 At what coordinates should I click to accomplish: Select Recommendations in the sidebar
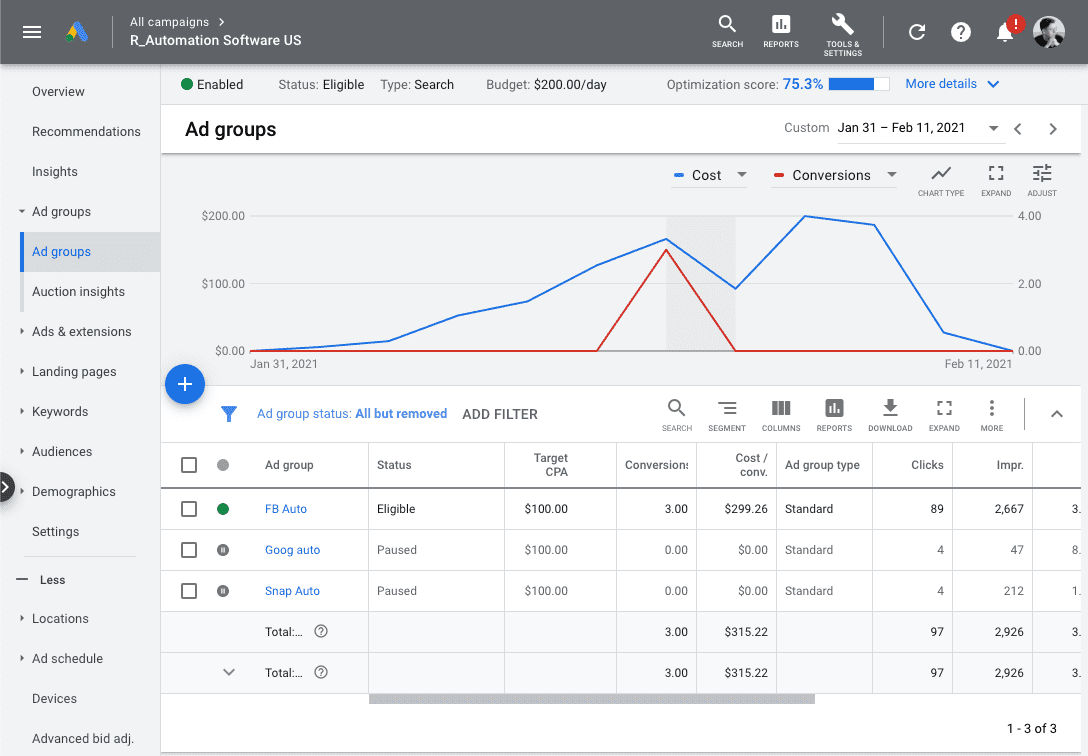tap(86, 131)
